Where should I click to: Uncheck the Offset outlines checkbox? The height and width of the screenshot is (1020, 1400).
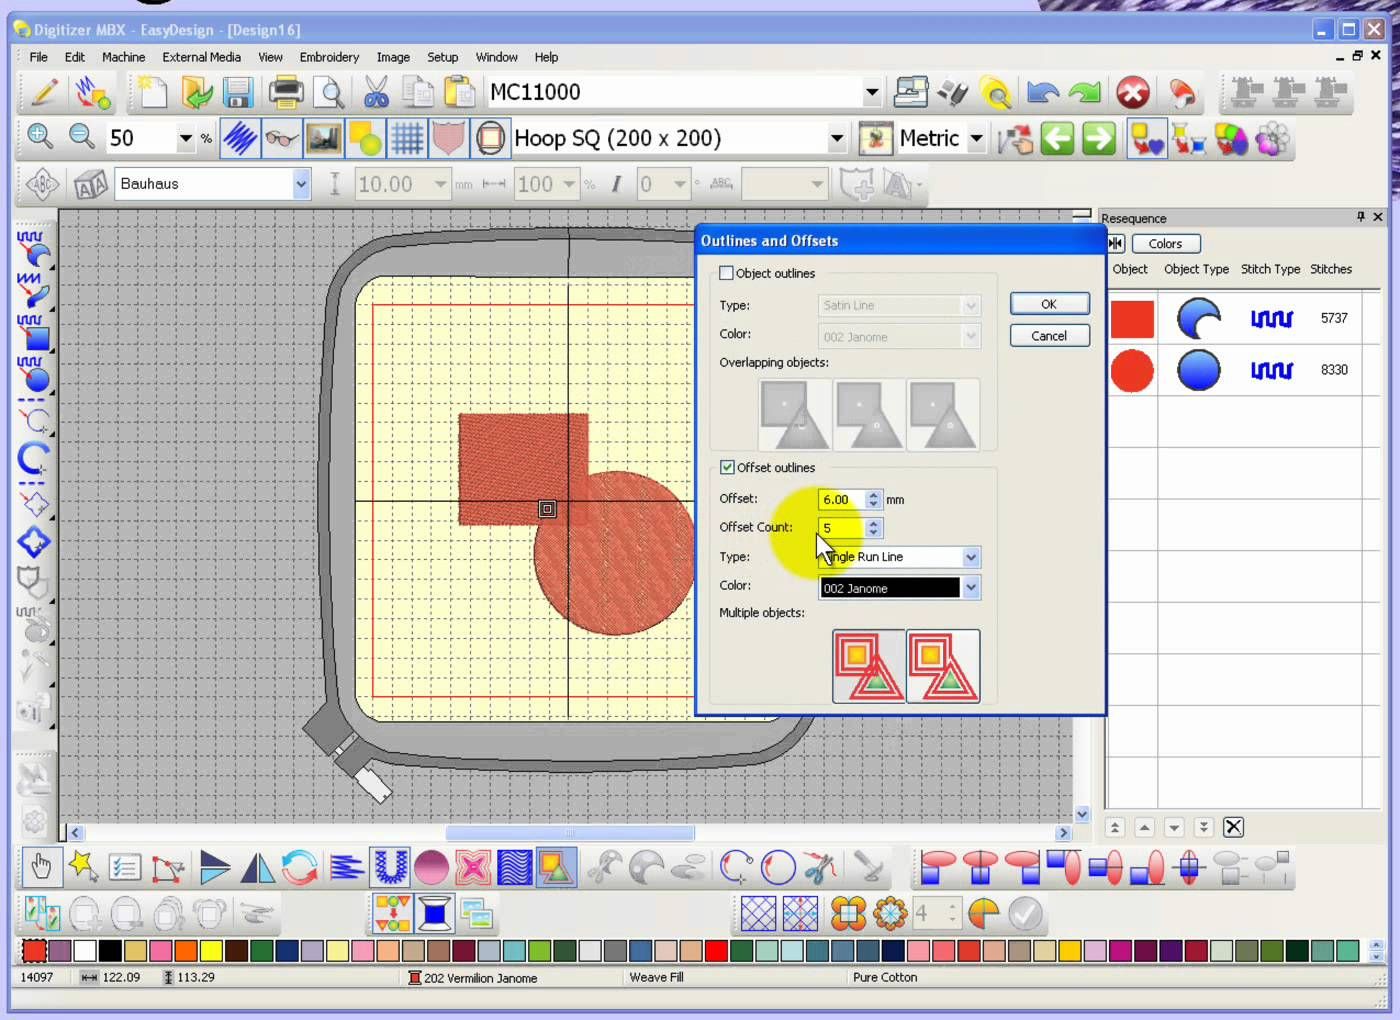pos(727,467)
